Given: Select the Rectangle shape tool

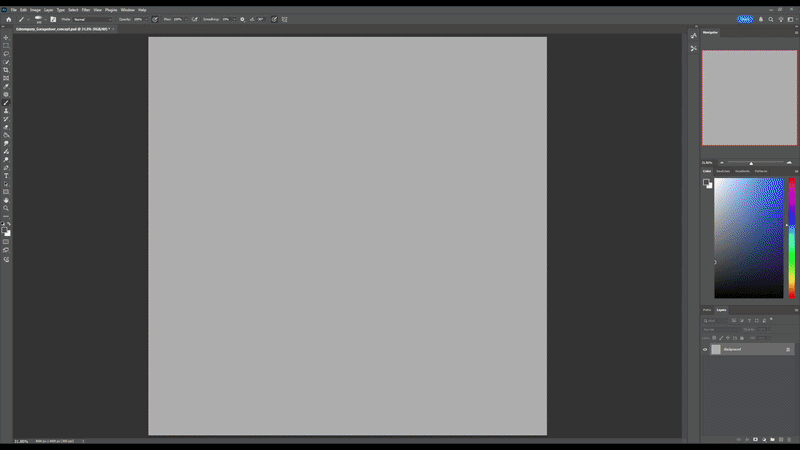Looking at the screenshot, I should (6, 192).
